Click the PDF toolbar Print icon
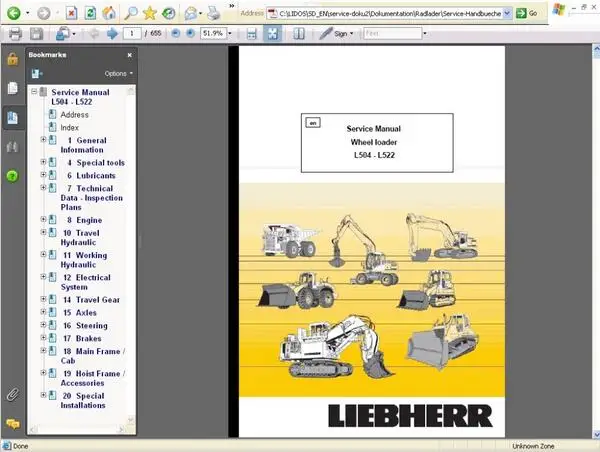600x452 pixels. pos(15,34)
